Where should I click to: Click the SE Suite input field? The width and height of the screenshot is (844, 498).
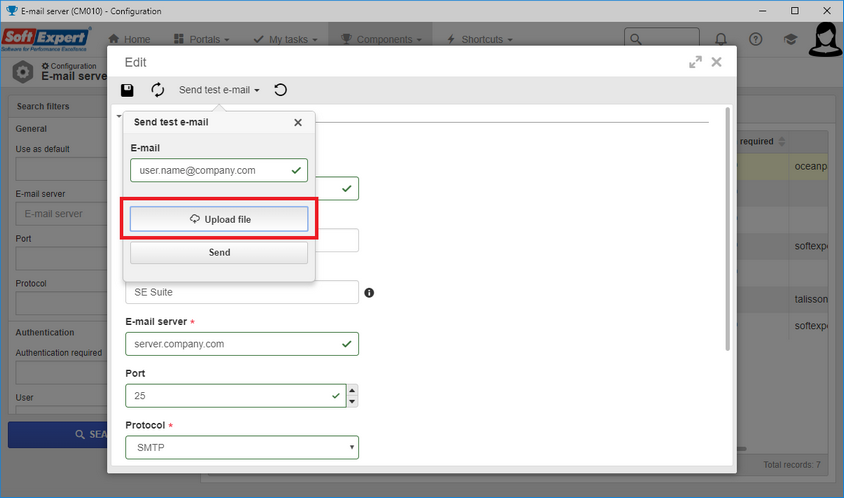242,292
